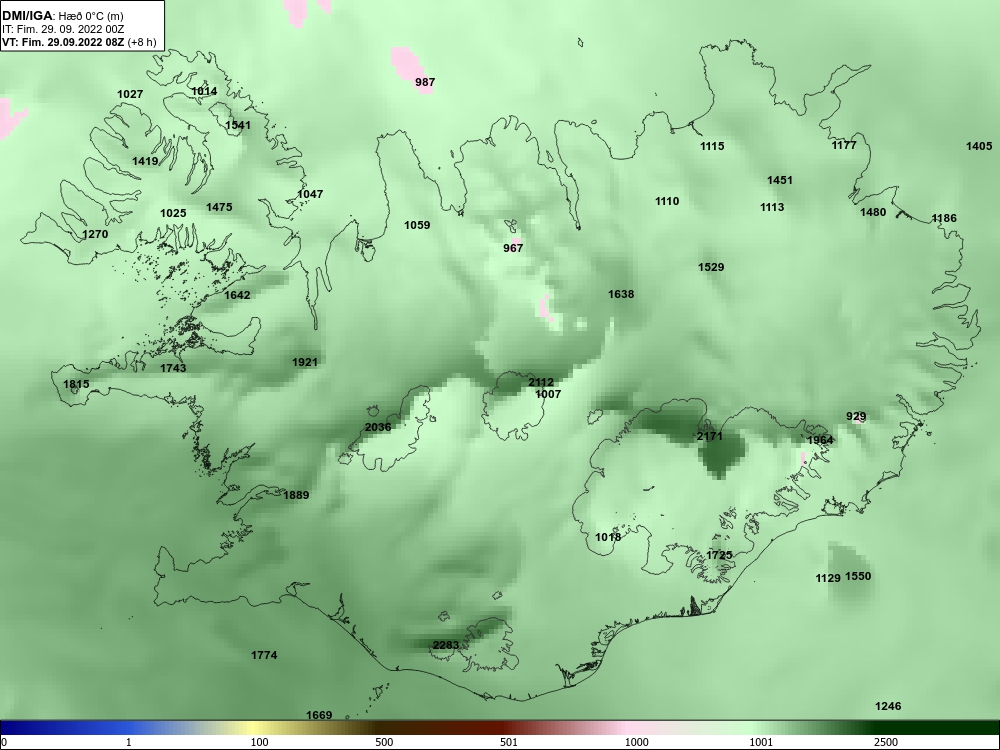Select the 1177 height label
This screenshot has width=1000, height=750.
pos(844,145)
